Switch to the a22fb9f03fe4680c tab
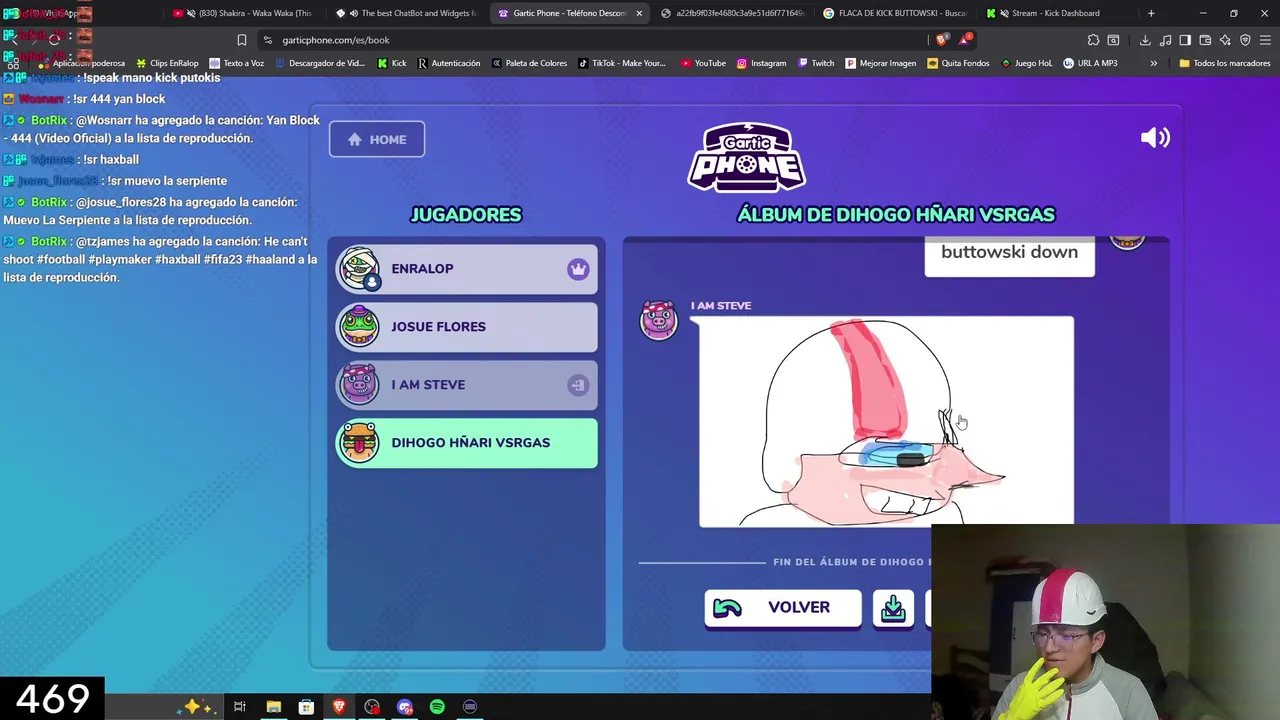The height and width of the screenshot is (720, 1280). 733,13
